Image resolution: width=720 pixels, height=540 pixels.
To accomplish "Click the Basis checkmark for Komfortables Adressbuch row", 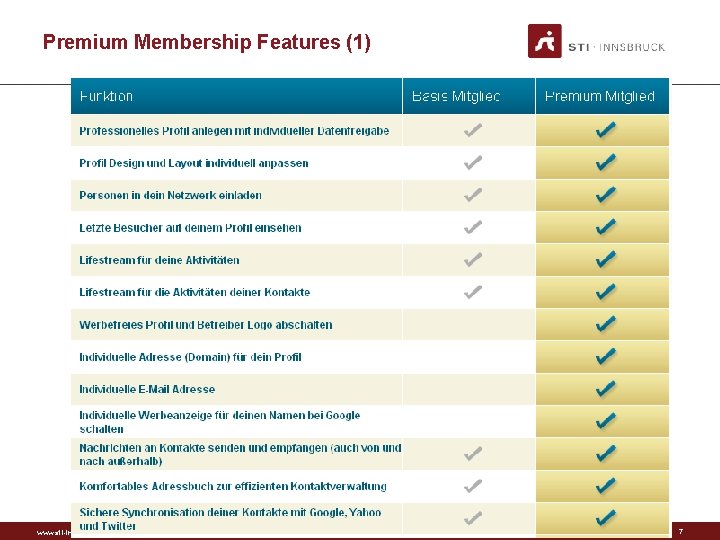I will (x=473, y=486).
